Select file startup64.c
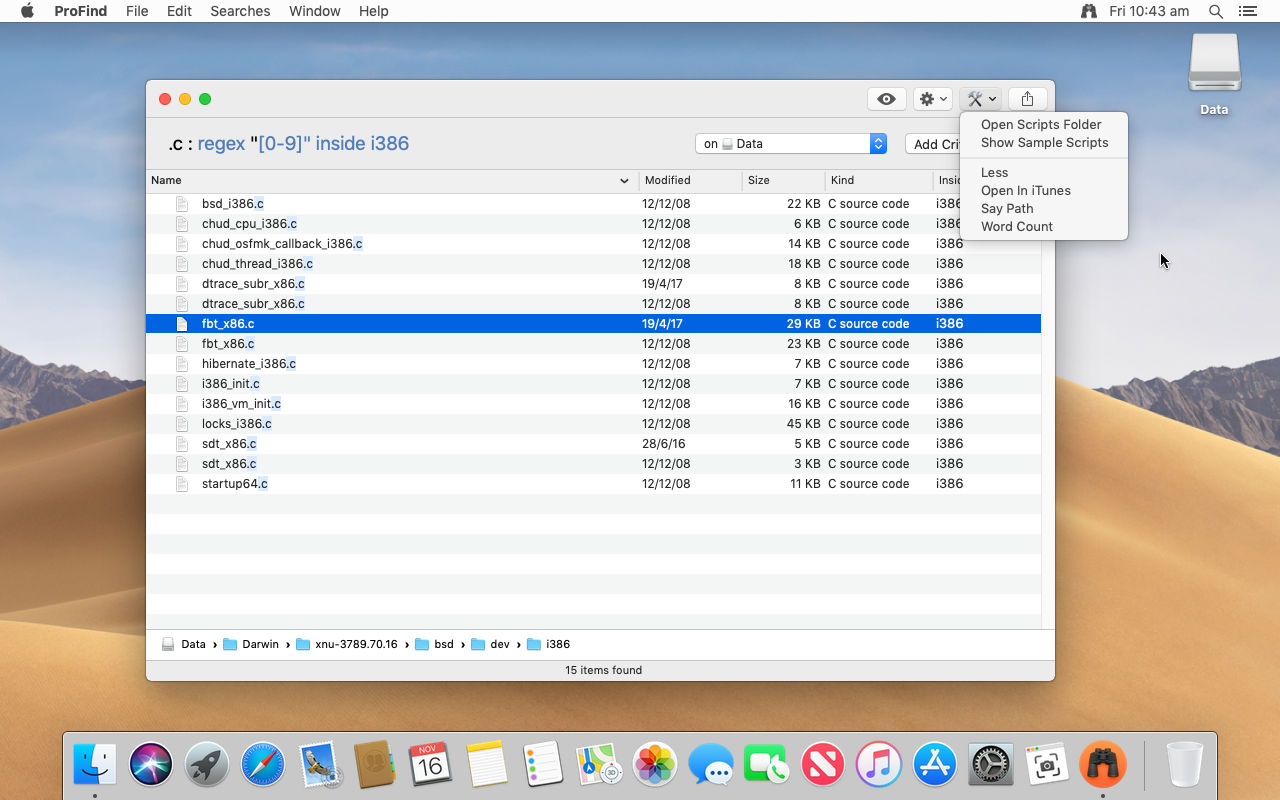This screenshot has height=800, width=1280. point(593,483)
